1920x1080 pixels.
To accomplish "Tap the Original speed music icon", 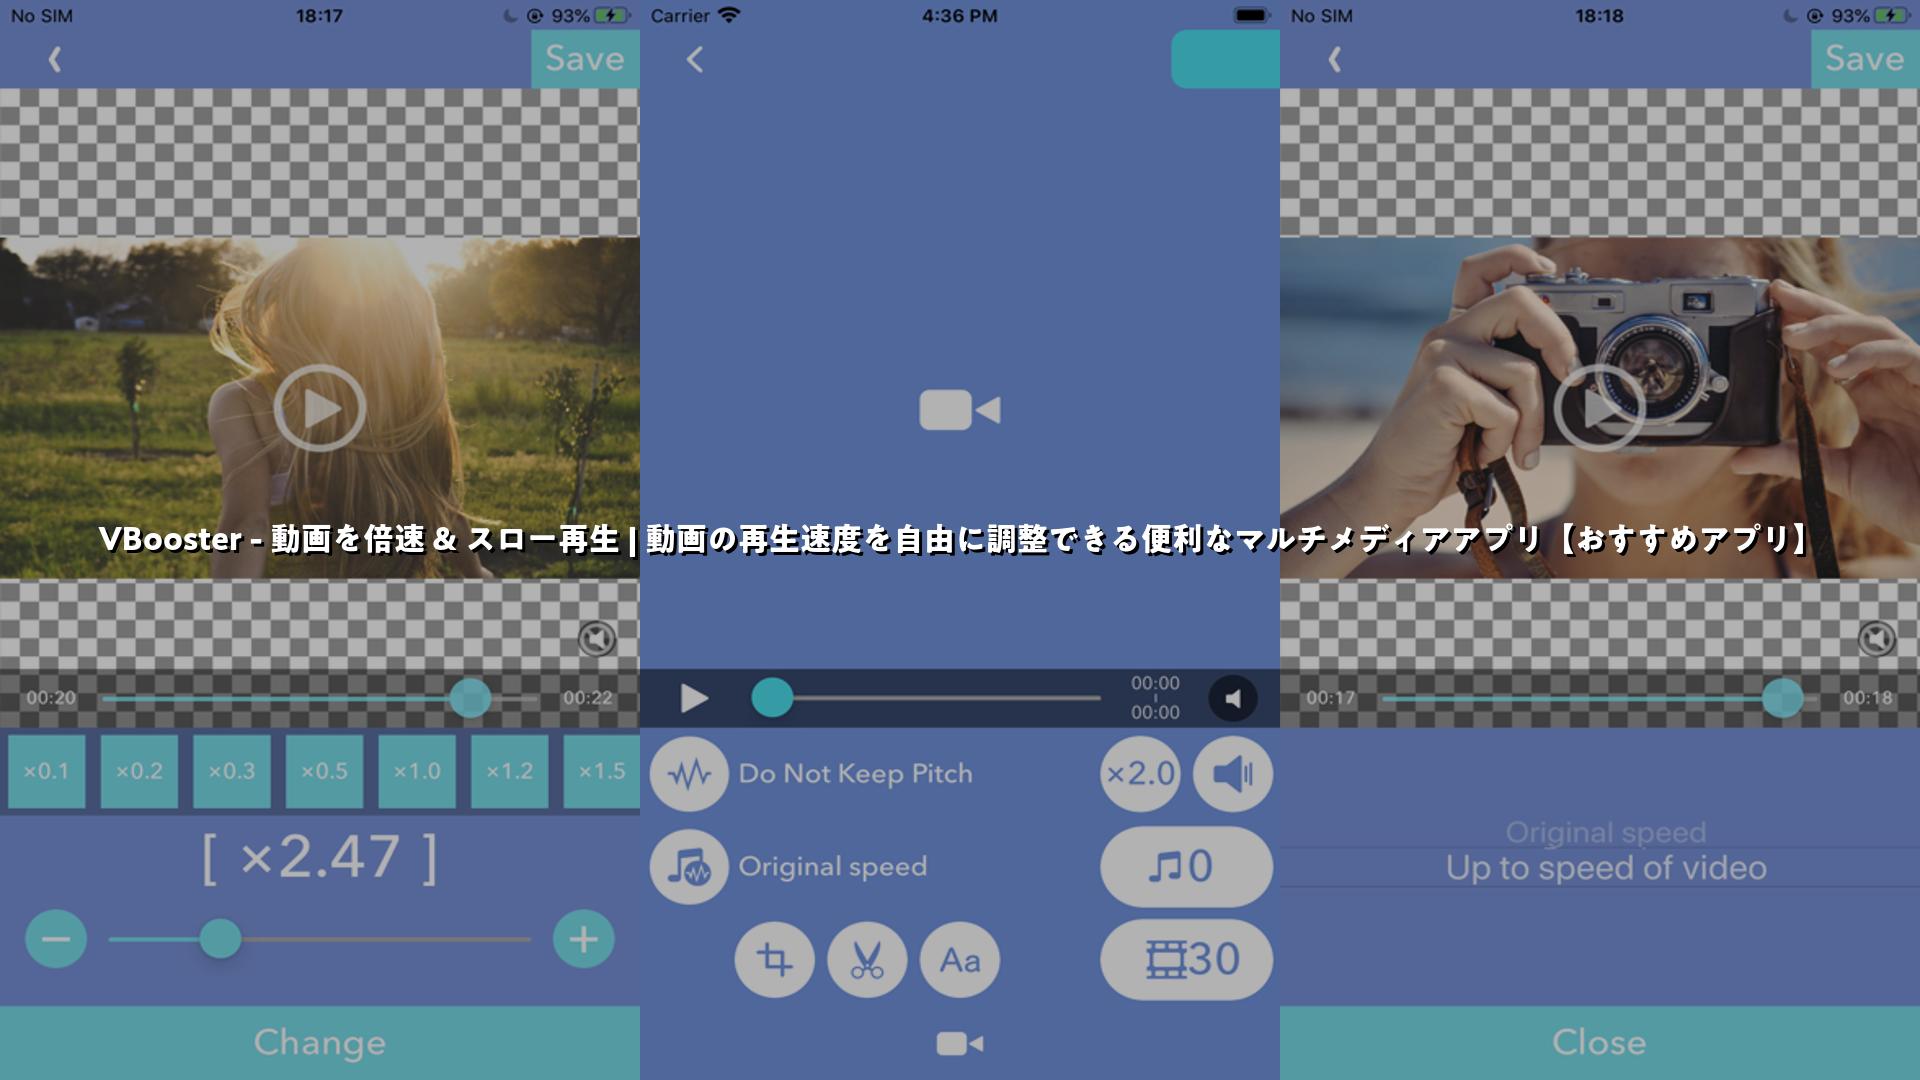I will coord(689,867).
